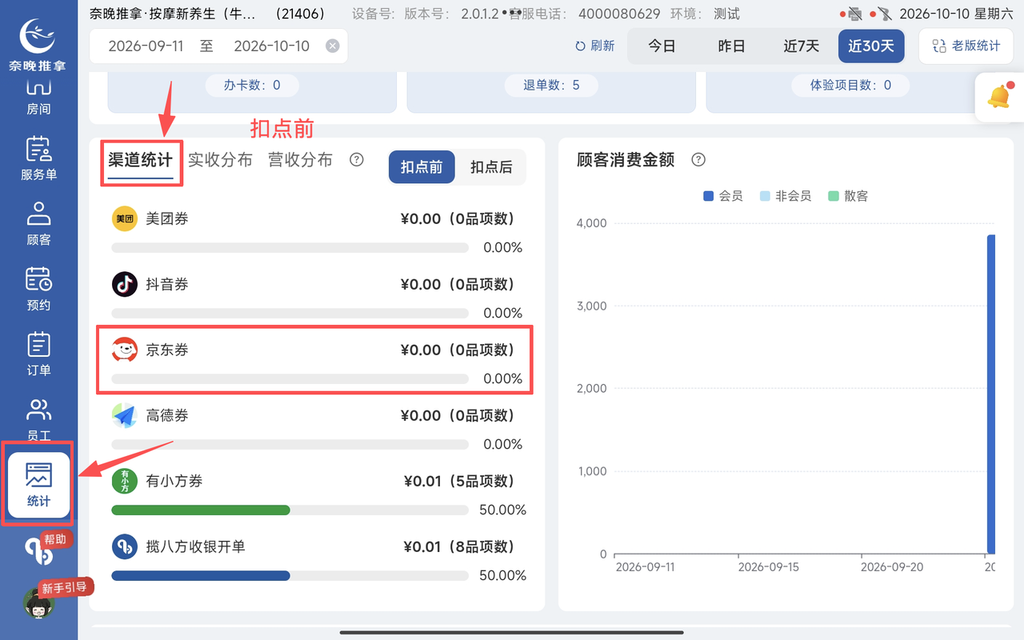Select the 扣点后 toggle option
Screen dimensions: 1024x640
click(x=491, y=167)
